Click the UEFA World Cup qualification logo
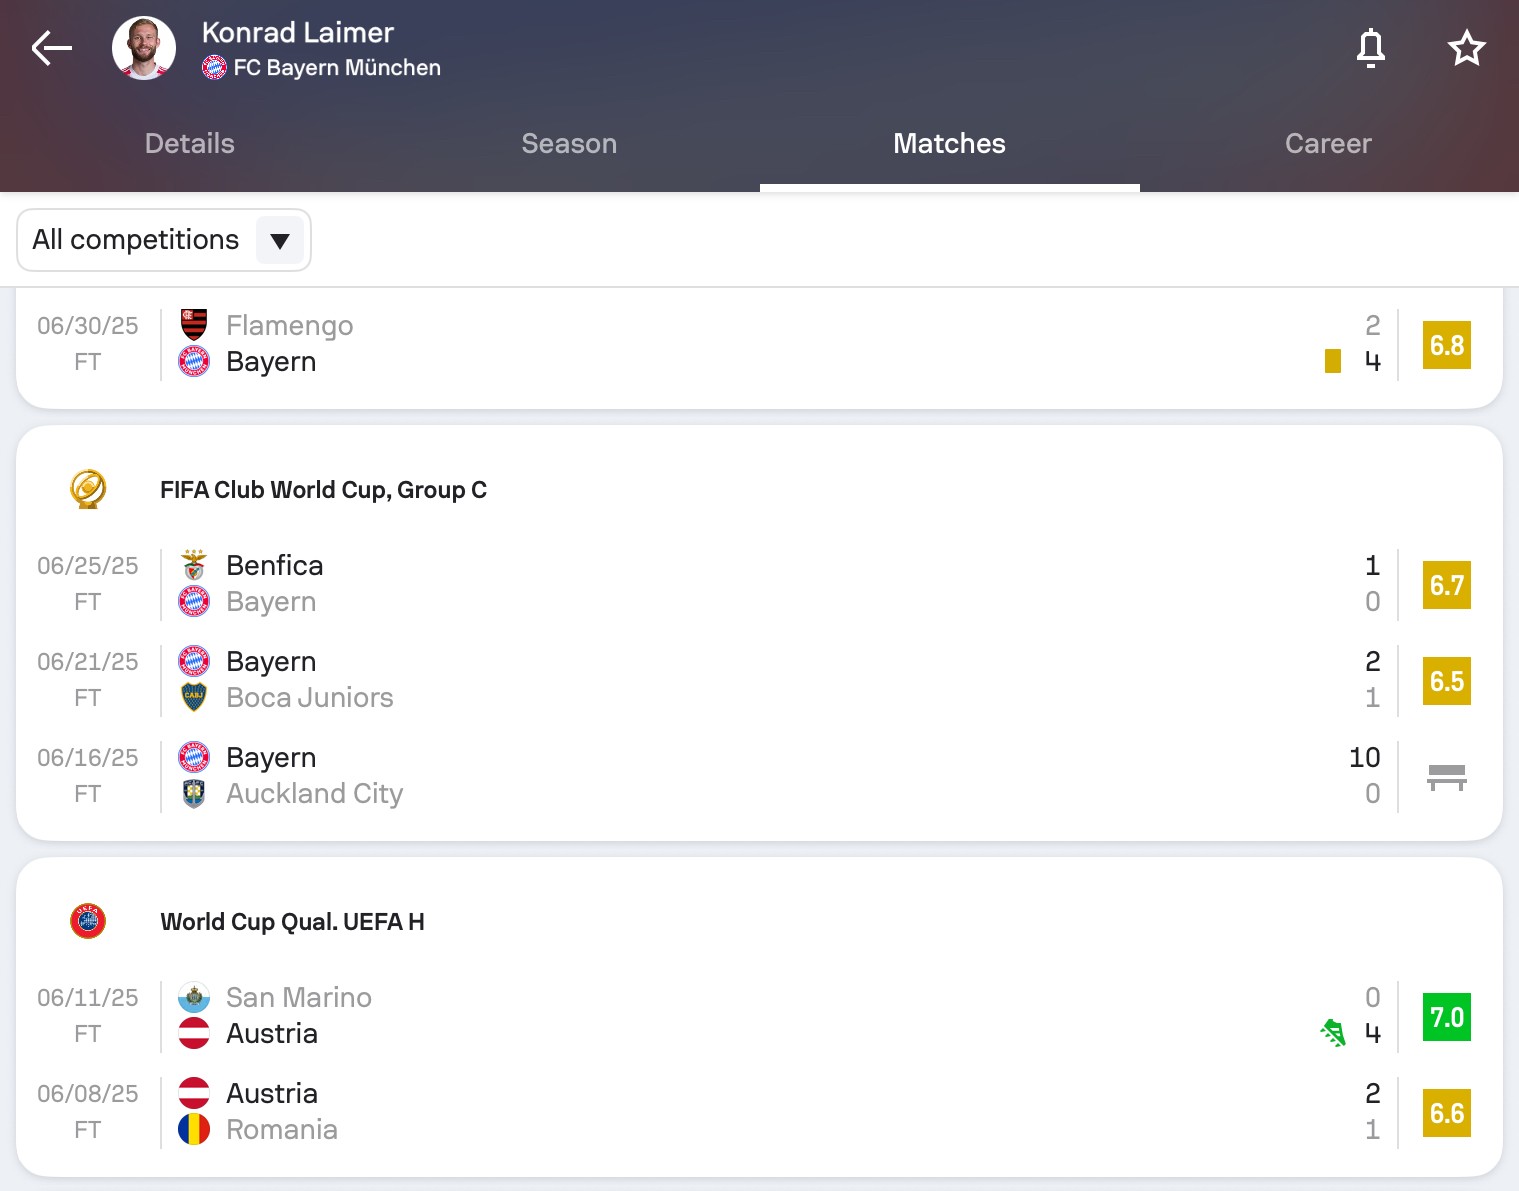Image resolution: width=1519 pixels, height=1191 pixels. click(88, 921)
